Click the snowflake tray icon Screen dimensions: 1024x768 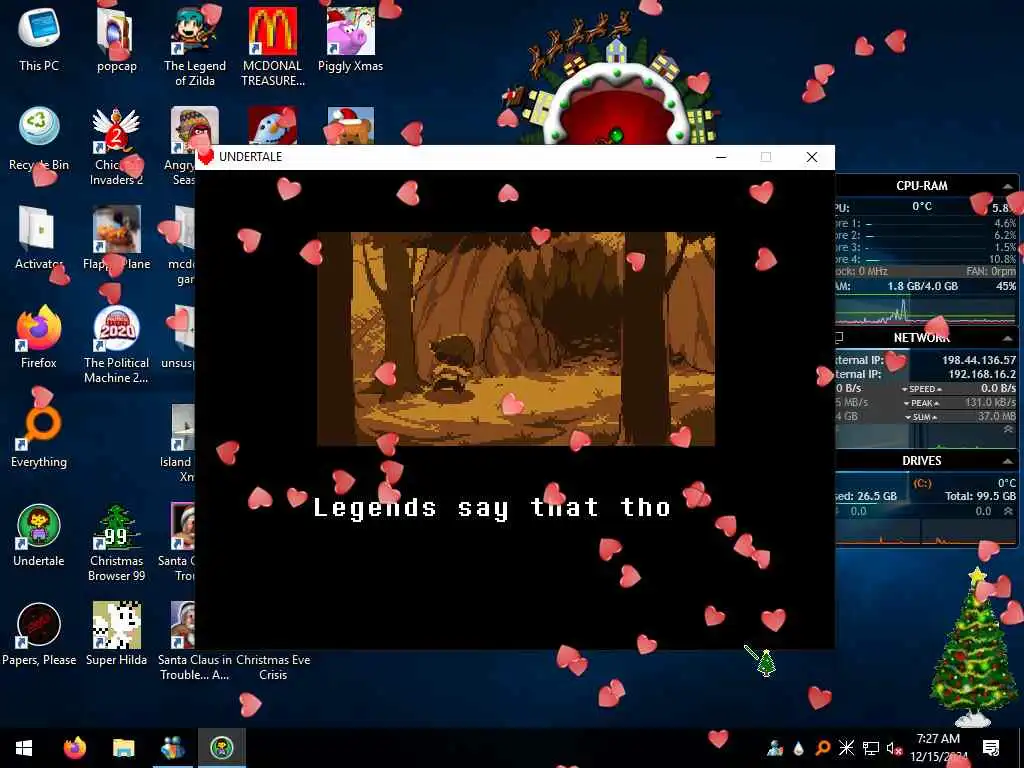[x=846, y=748]
